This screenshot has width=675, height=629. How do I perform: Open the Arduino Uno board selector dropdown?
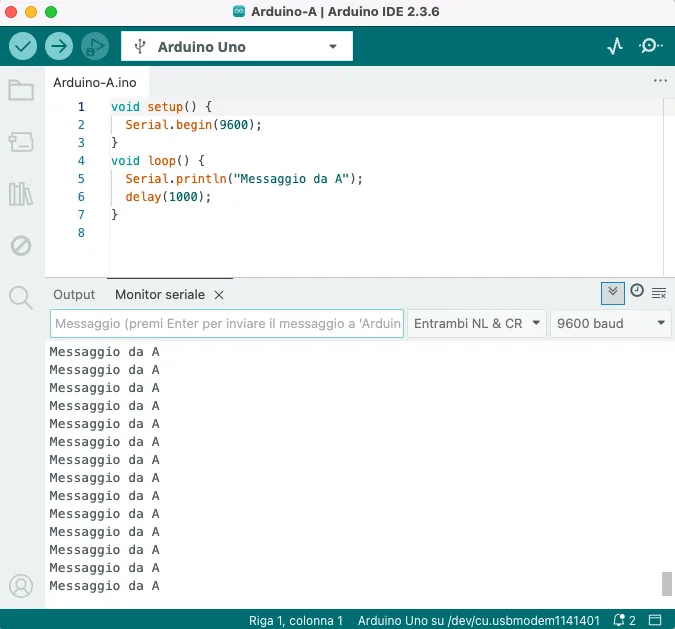coord(237,46)
